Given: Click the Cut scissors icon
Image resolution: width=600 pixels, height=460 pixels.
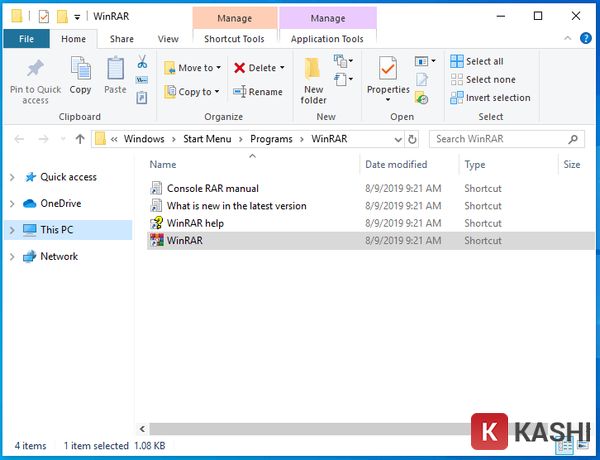Looking at the screenshot, I should coord(142,61).
